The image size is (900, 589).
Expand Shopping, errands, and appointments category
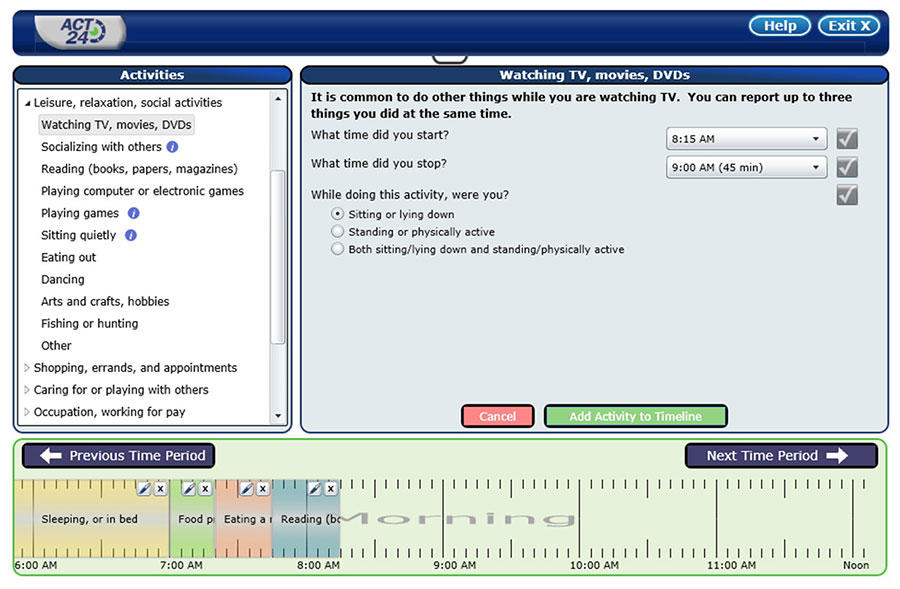[x=27, y=368]
